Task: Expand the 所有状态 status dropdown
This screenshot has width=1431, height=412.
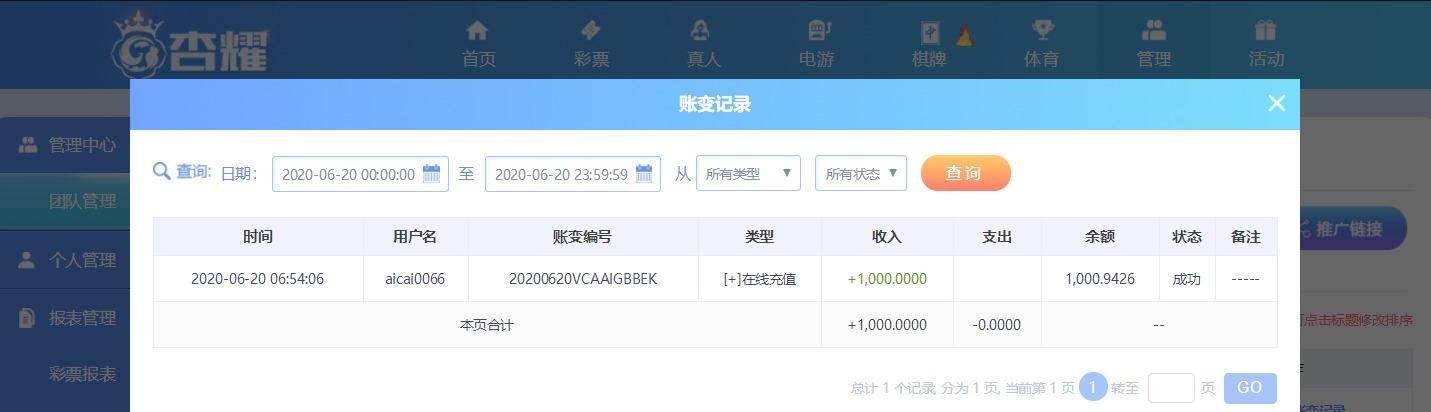Action: tap(861, 173)
